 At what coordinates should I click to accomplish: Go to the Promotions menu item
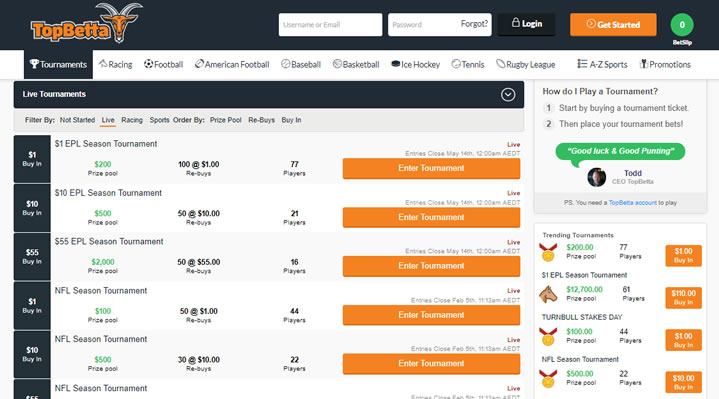pos(665,64)
